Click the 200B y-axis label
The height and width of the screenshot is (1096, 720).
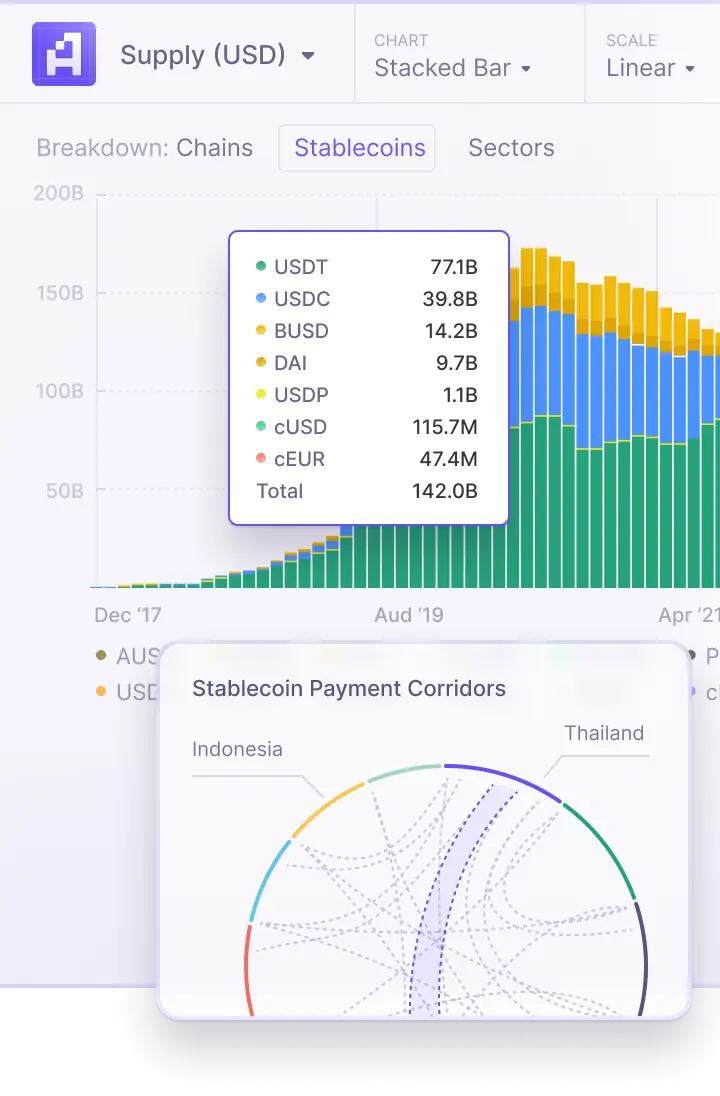pos(59,193)
